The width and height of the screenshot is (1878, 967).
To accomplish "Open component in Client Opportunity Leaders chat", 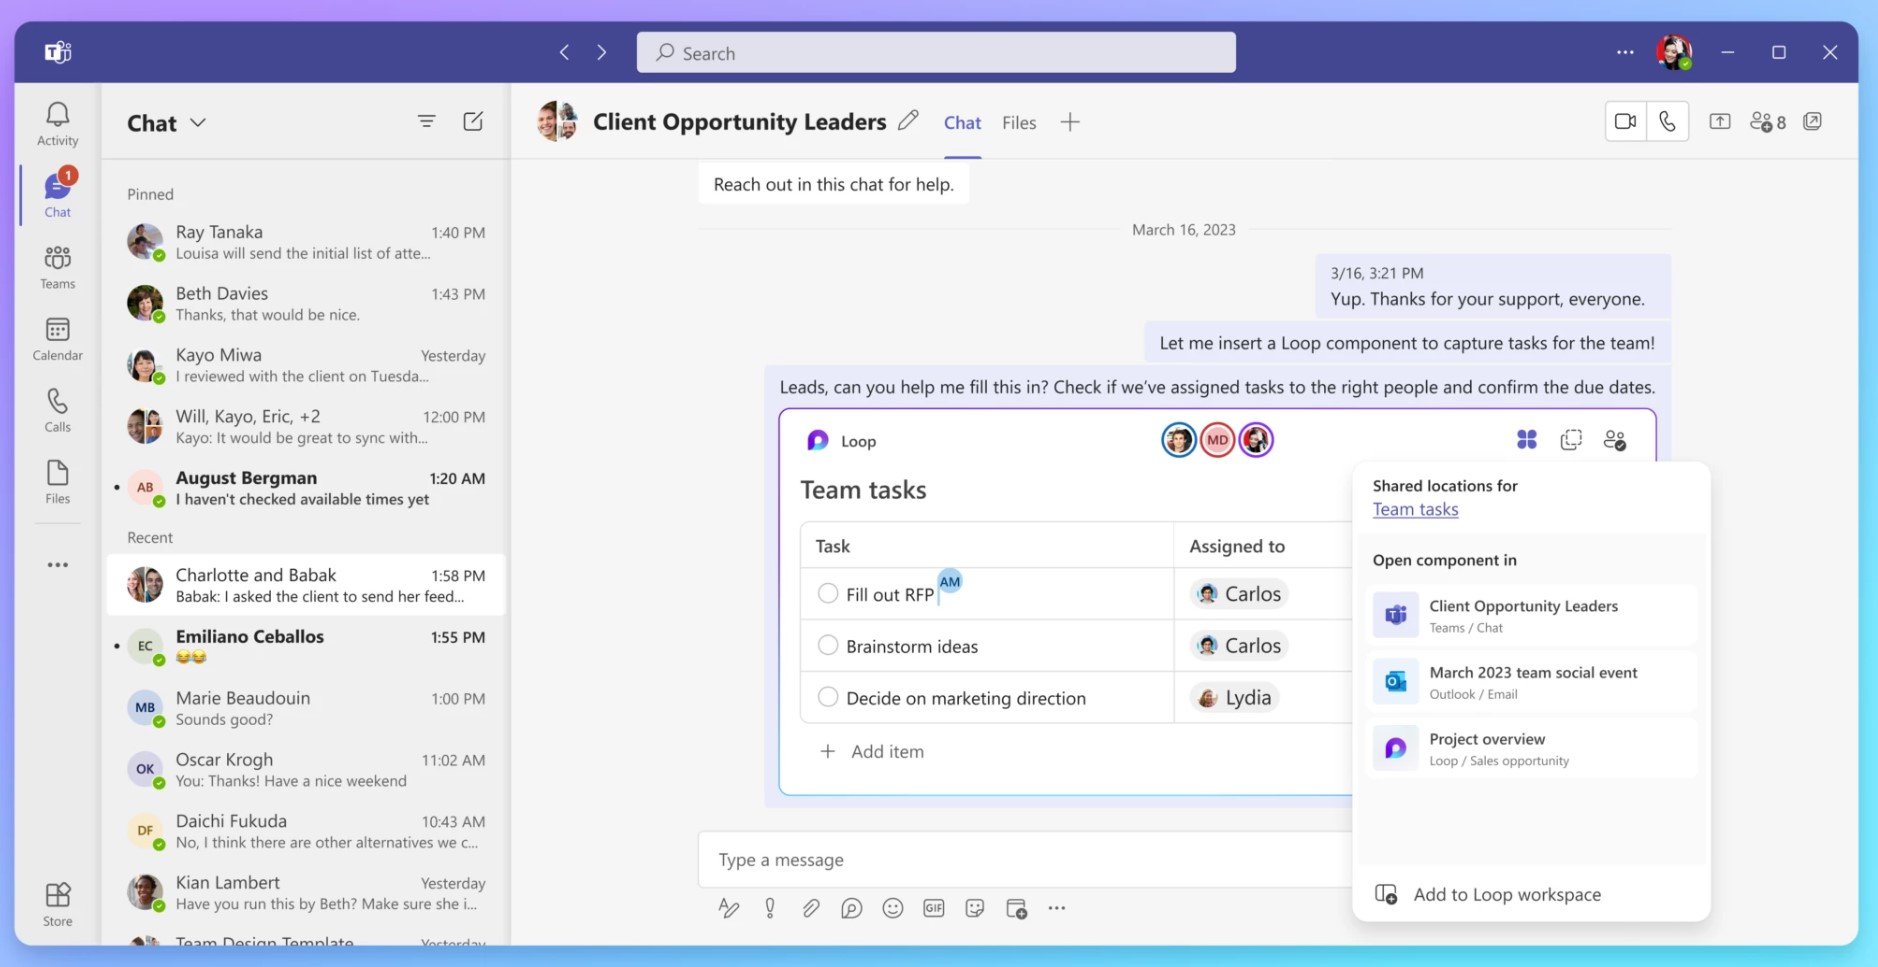I will (1531, 615).
